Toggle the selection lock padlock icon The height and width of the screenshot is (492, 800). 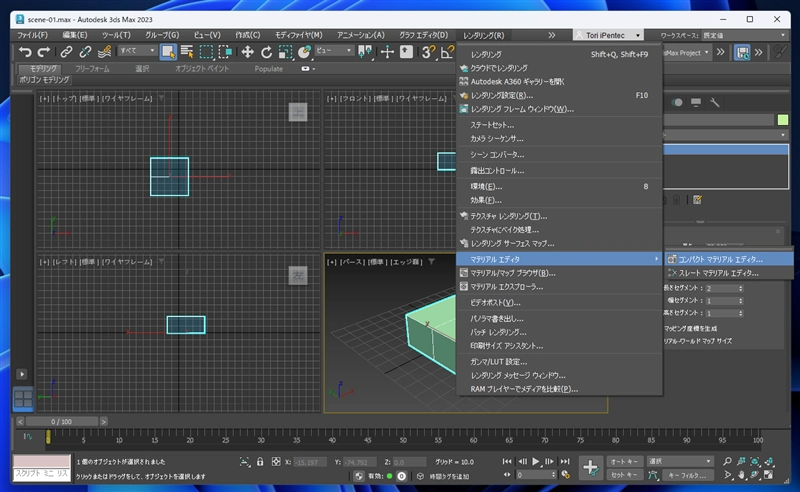coord(260,462)
